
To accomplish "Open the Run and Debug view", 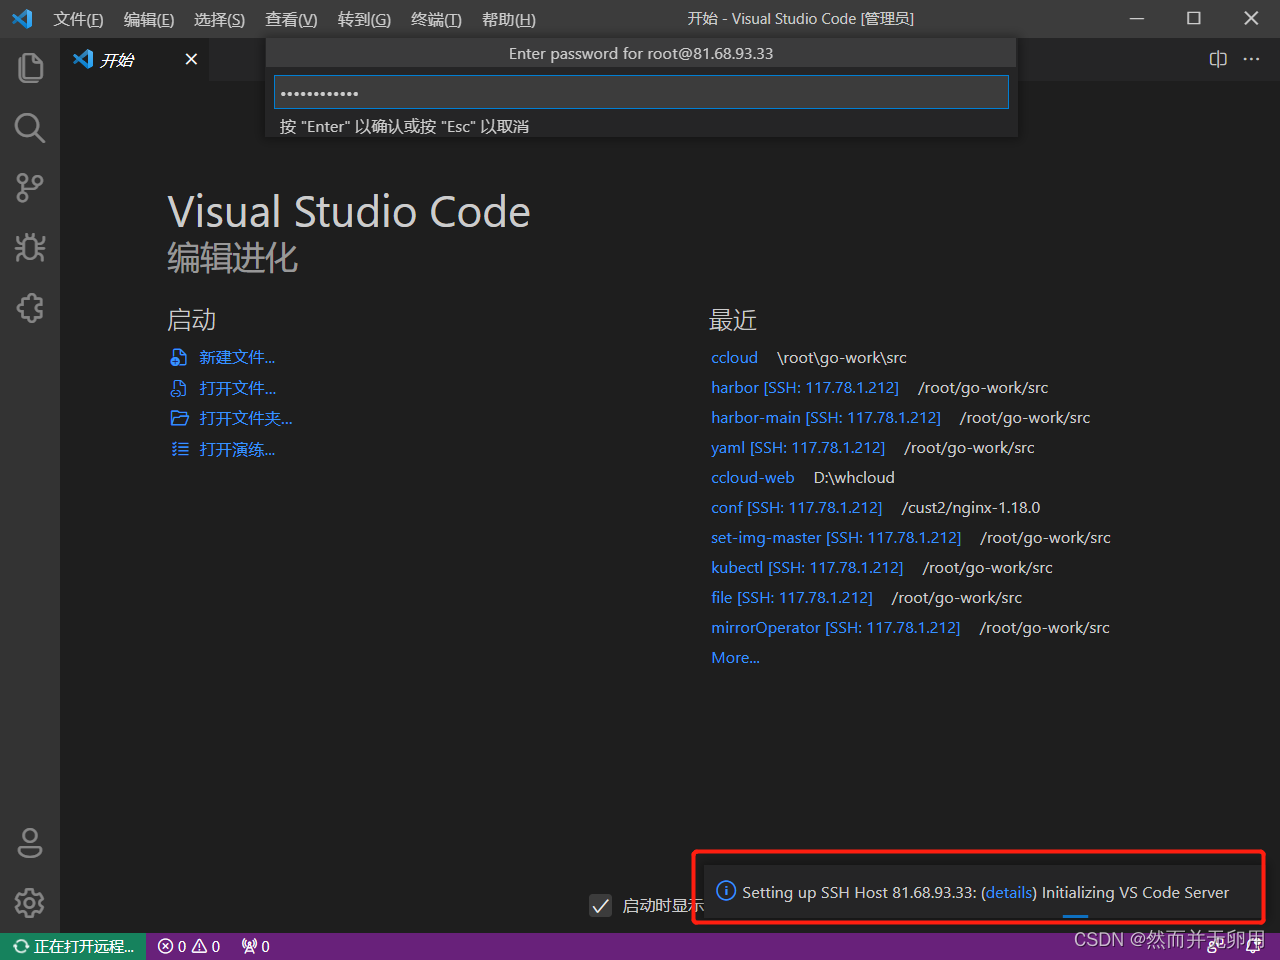I will coord(30,247).
